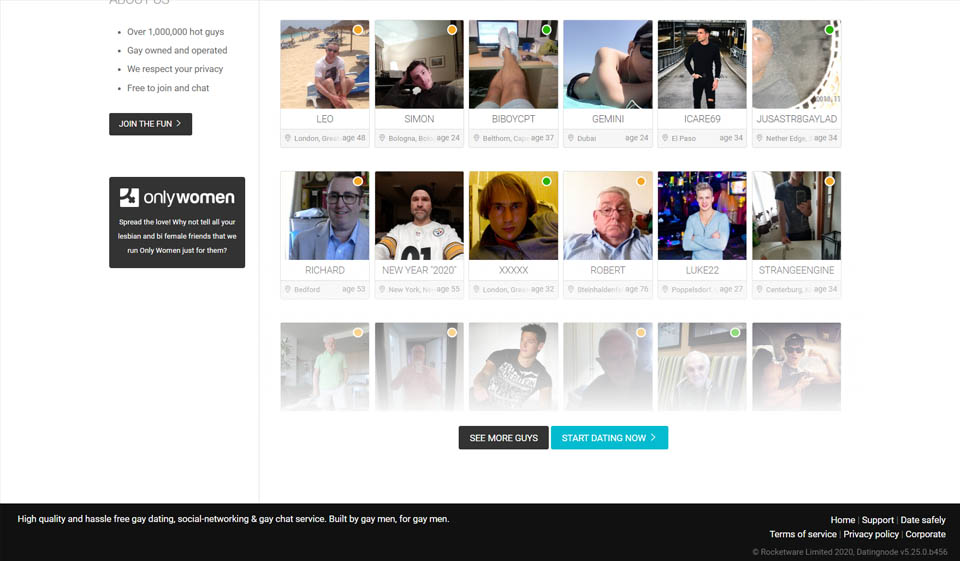Click the orange status dot on SIMON
This screenshot has height=561, width=960.
point(452,30)
